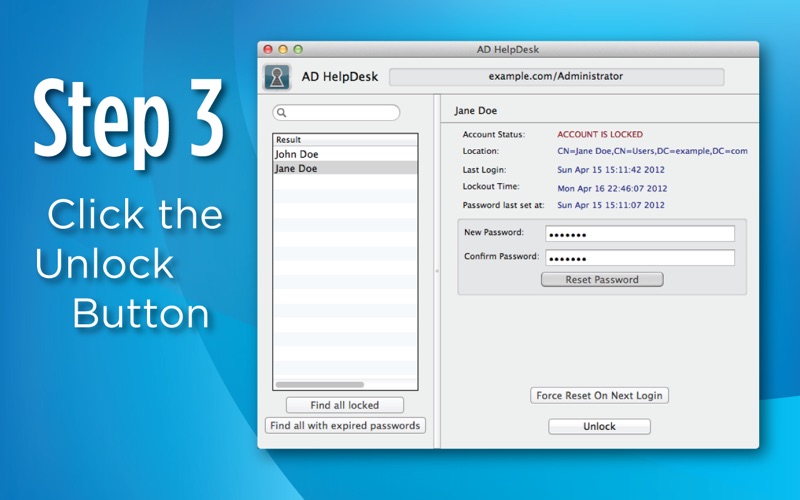Click the ACCOUNT IS LOCKED status text
The image size is (800, 500).
point(600,135)
